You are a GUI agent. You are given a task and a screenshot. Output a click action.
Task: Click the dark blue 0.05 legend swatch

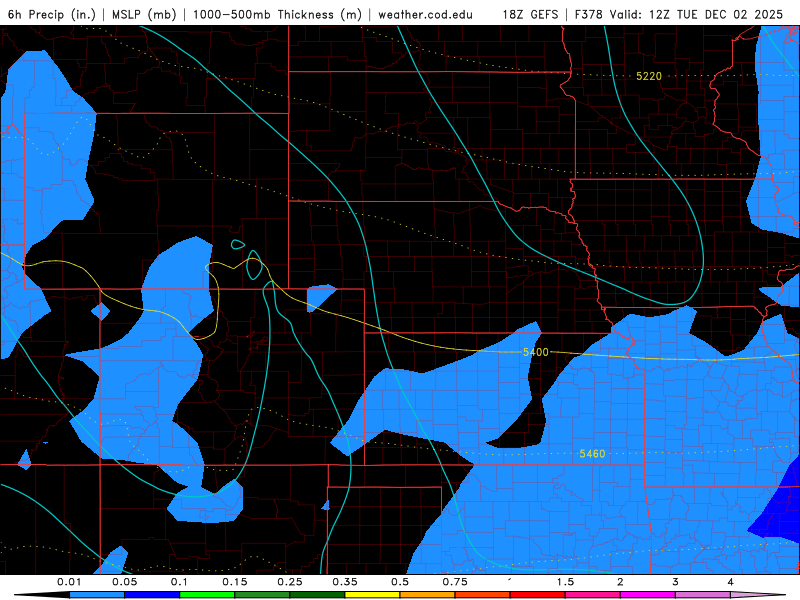point(152,595)
